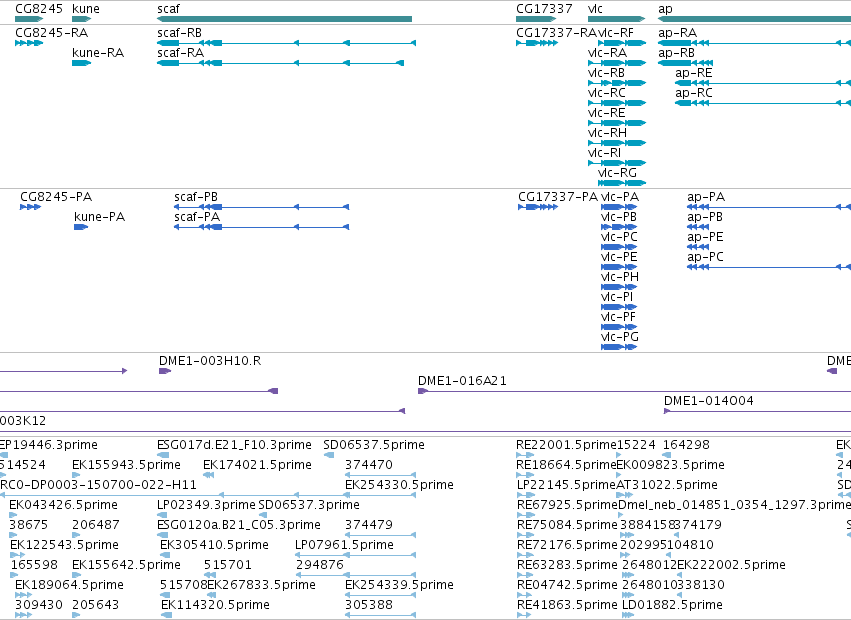851x620 pixels.
Task: Select protein vlc-PF
Action: 619,327
